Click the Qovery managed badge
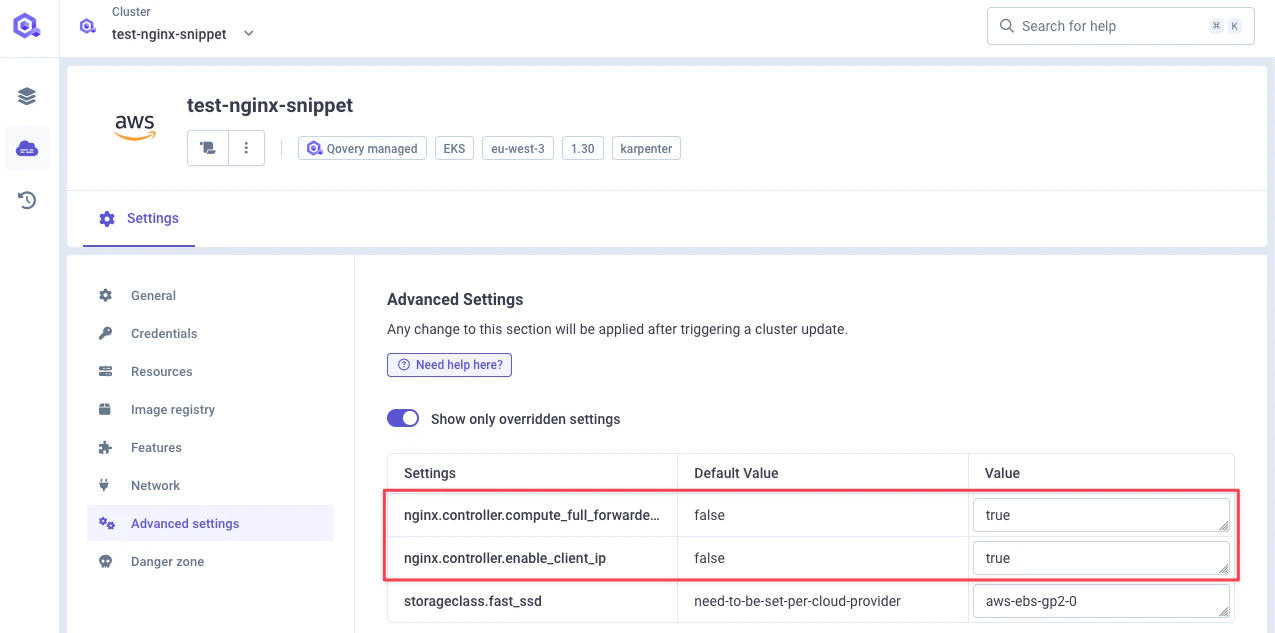 pos(362,148)
